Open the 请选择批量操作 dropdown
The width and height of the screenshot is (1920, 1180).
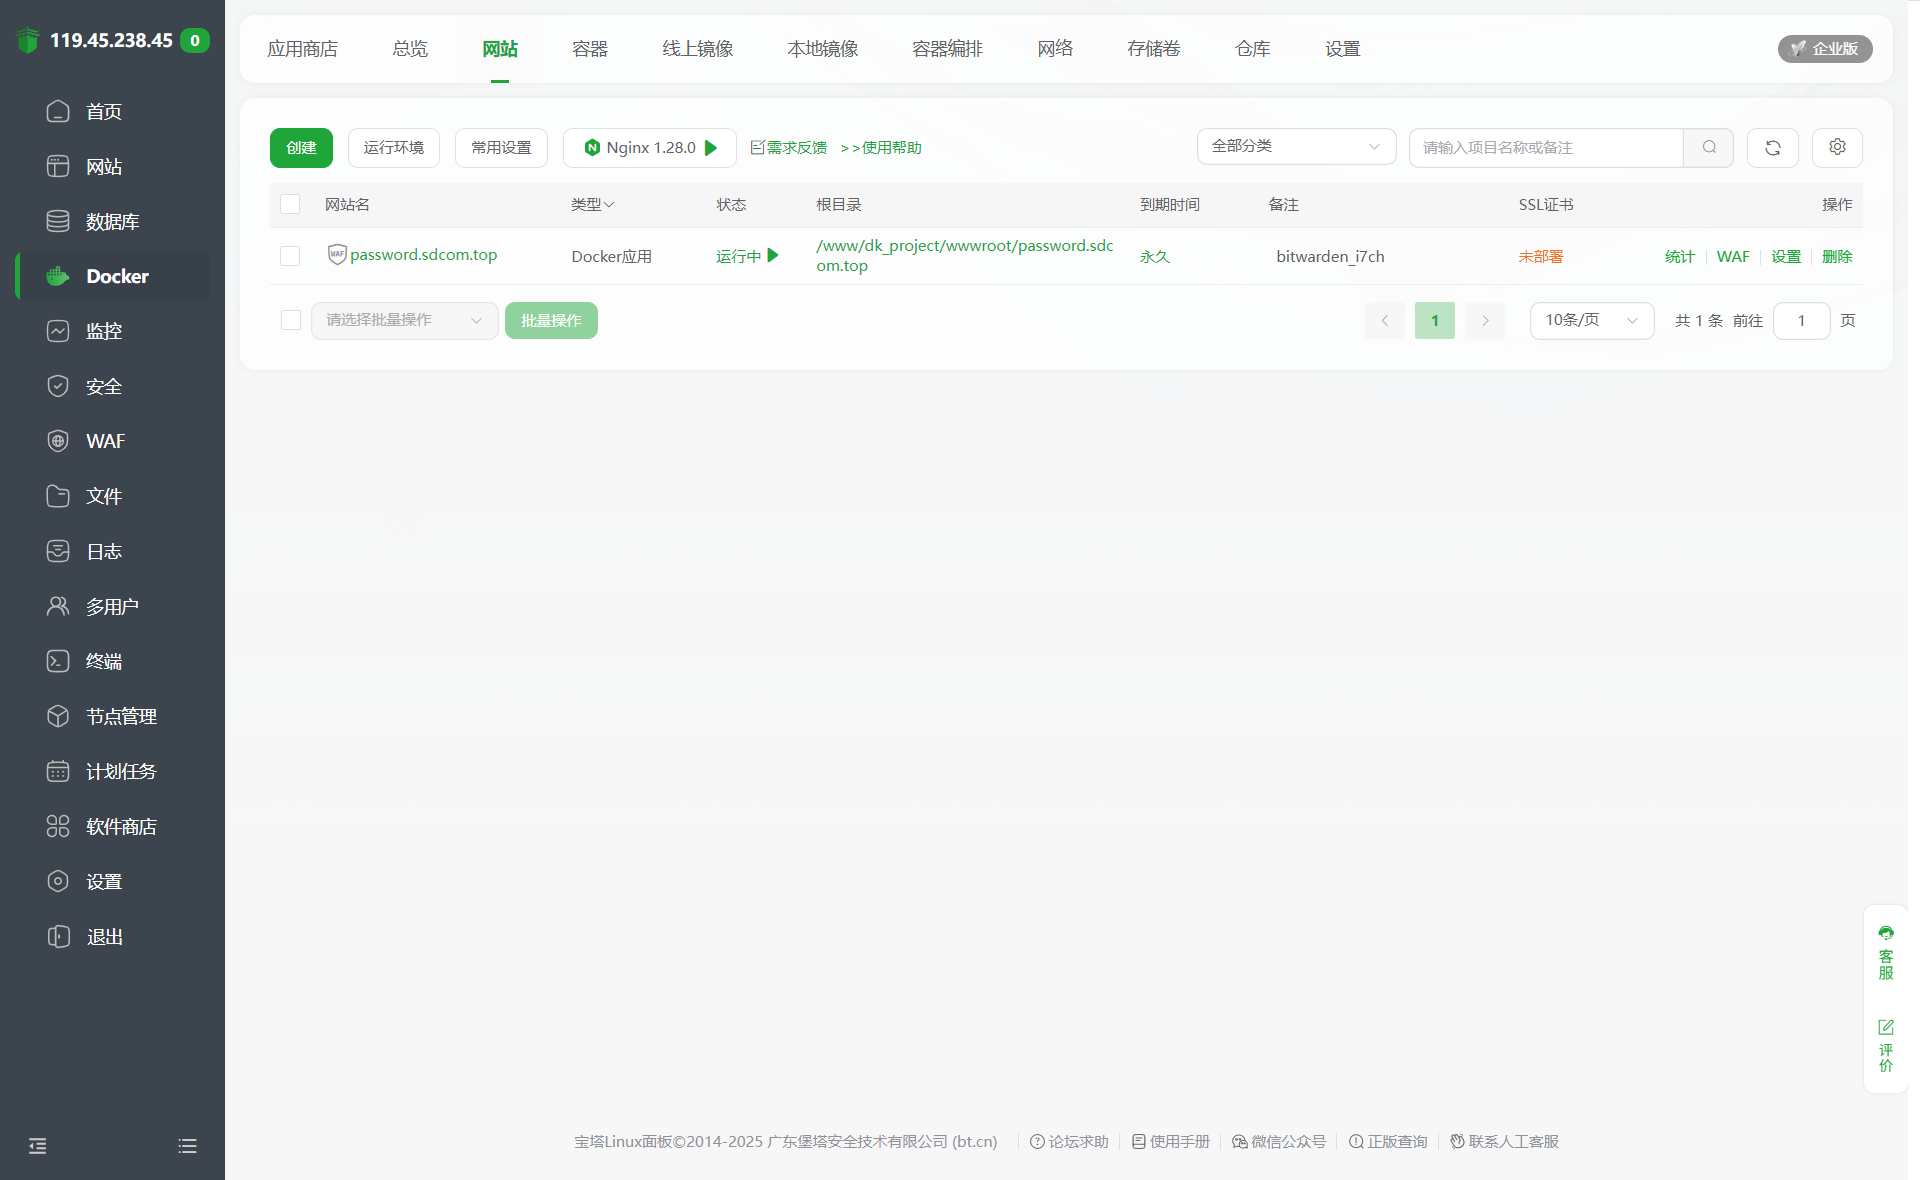pyautogui.click(x=404, y=320)
